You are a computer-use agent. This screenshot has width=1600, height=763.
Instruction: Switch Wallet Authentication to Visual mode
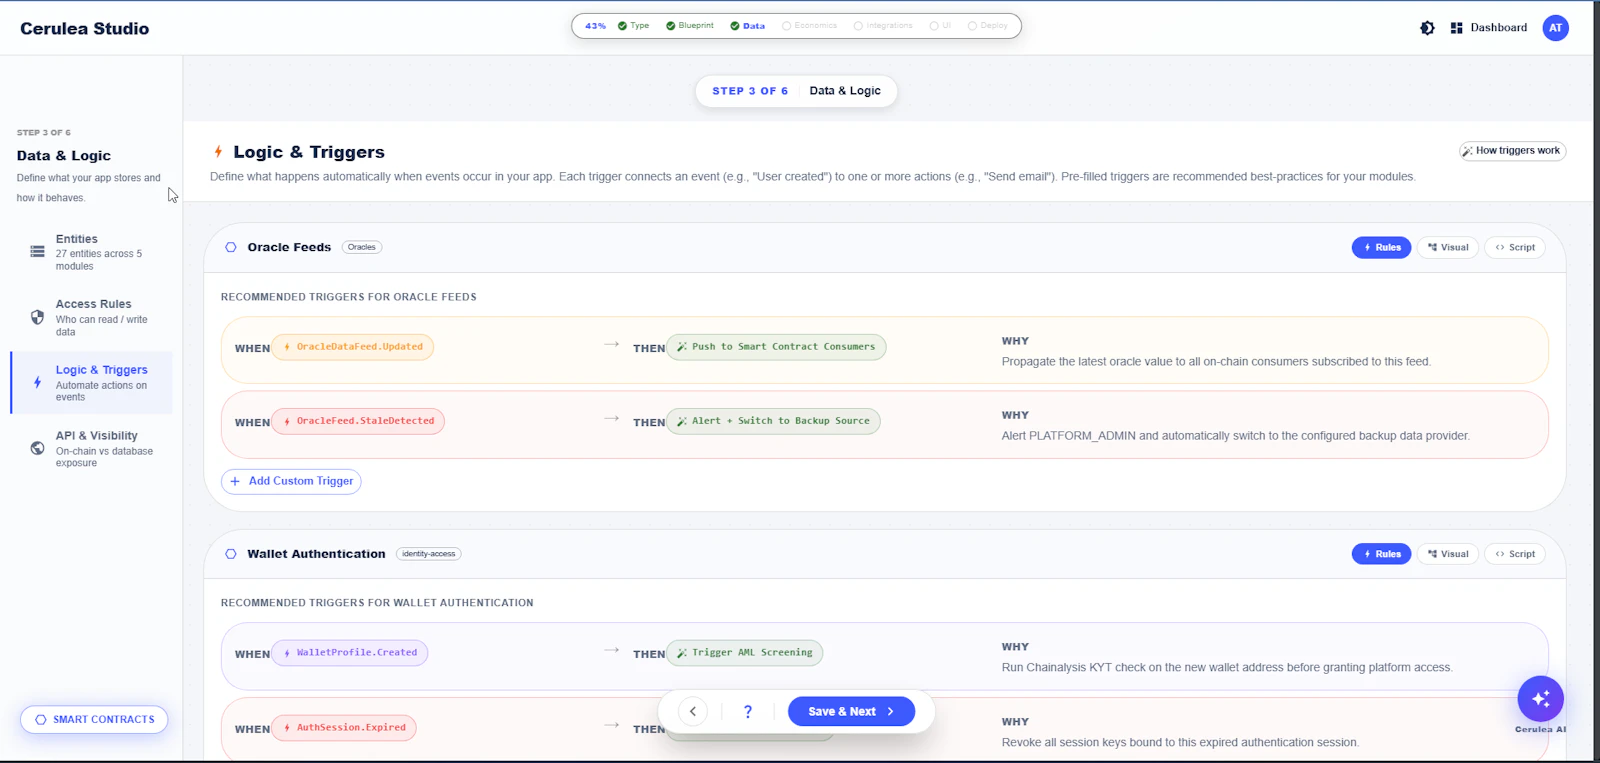1448,554
